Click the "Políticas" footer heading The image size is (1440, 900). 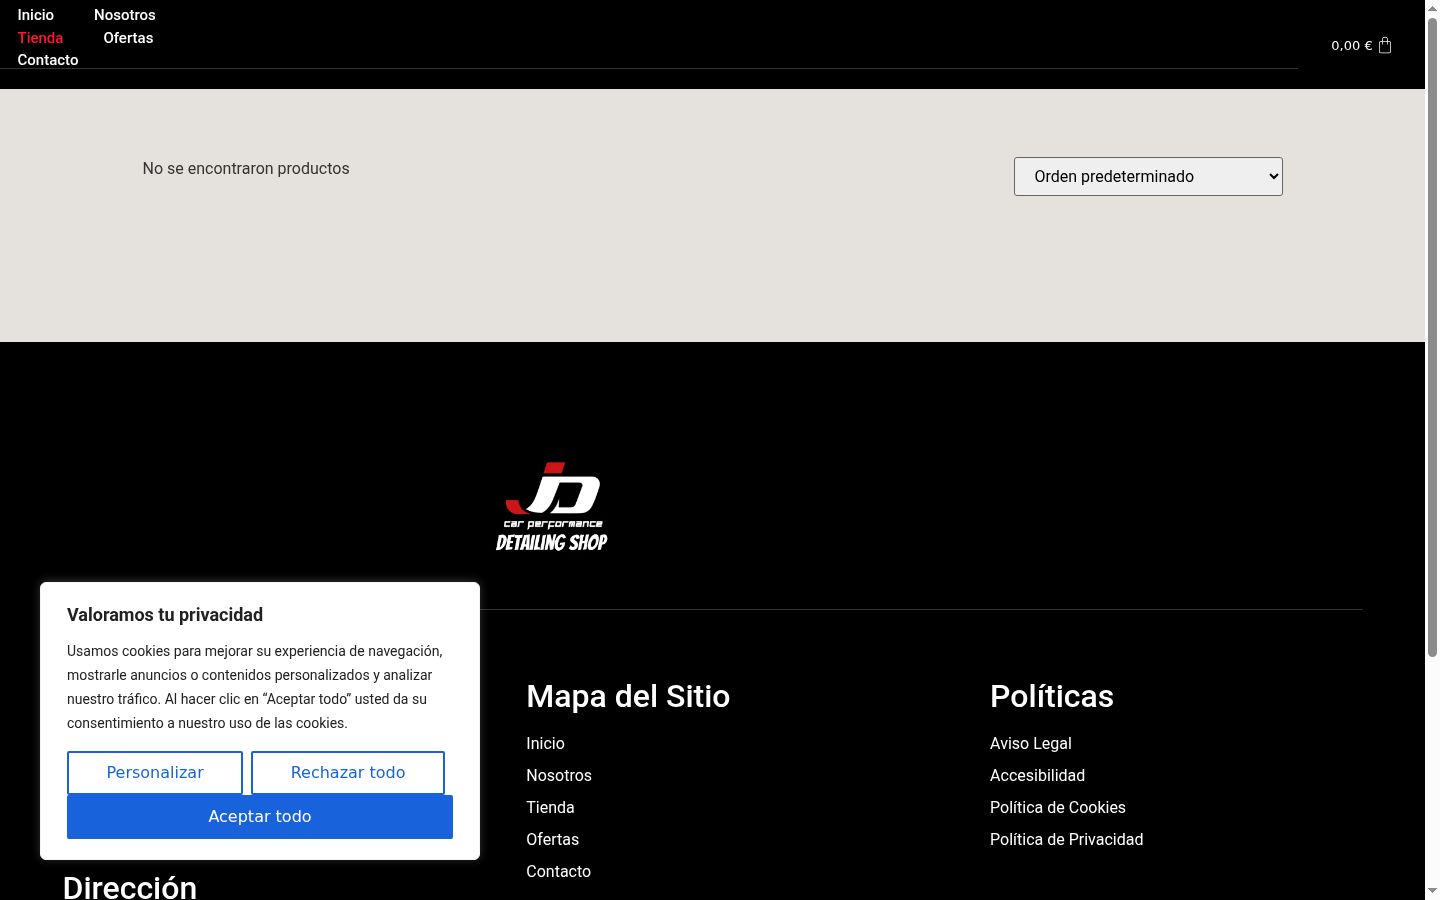1051,696
